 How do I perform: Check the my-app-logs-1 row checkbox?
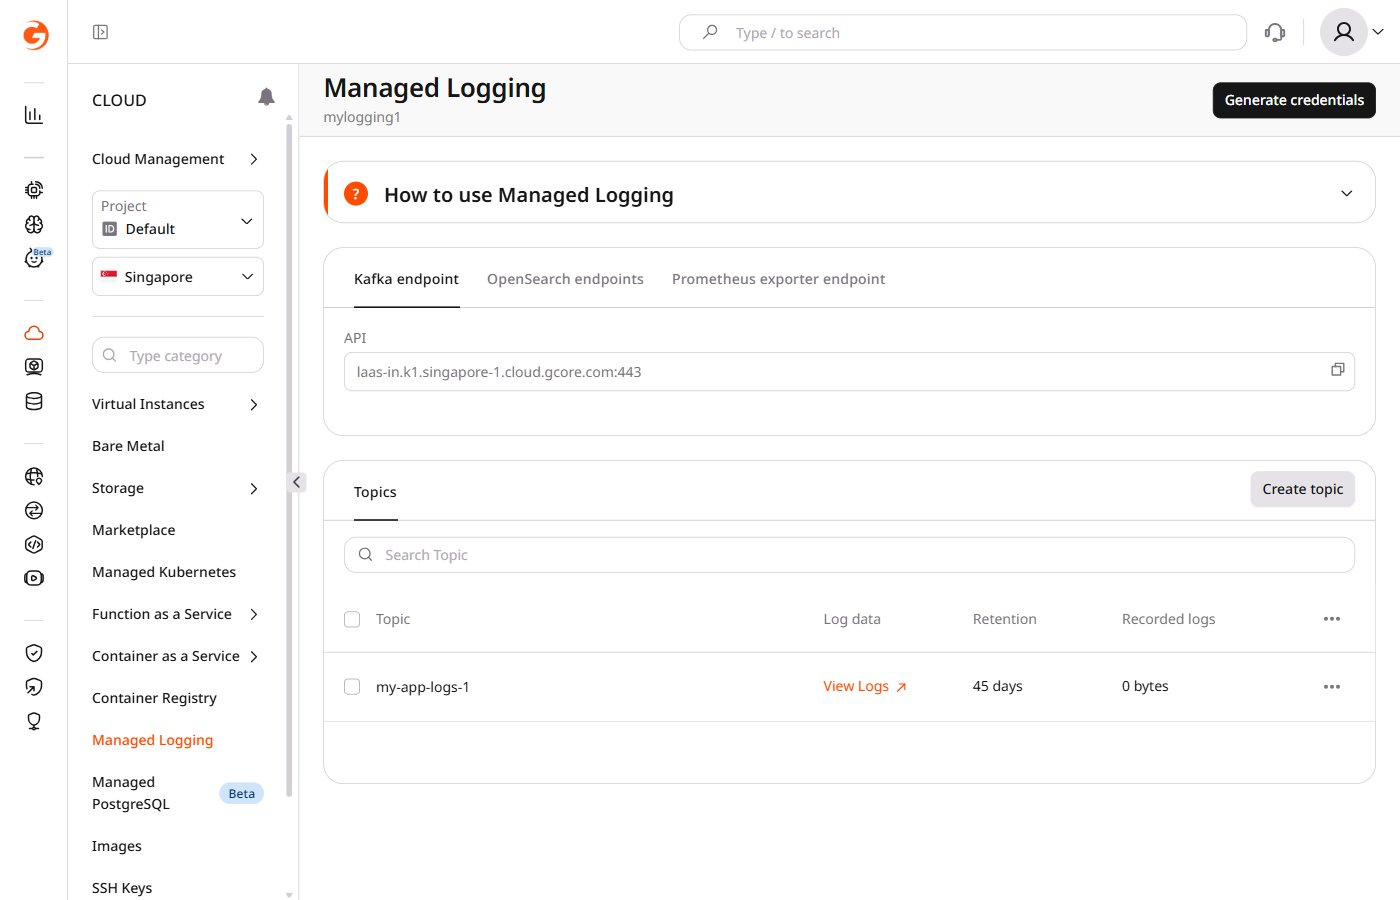click(352, 687)
